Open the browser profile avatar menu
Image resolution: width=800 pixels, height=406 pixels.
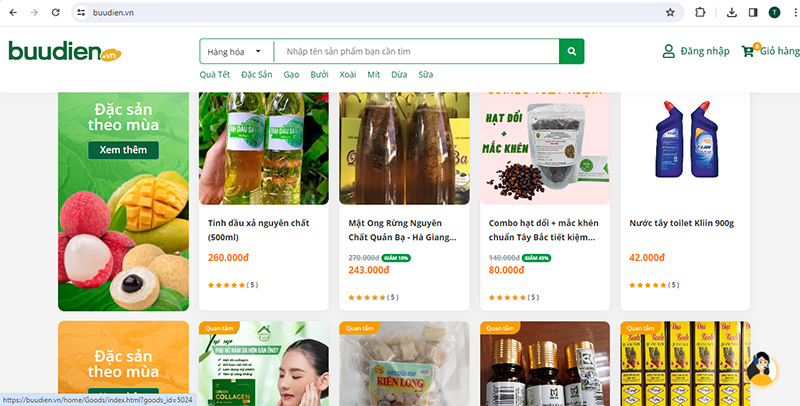[774, 12]
